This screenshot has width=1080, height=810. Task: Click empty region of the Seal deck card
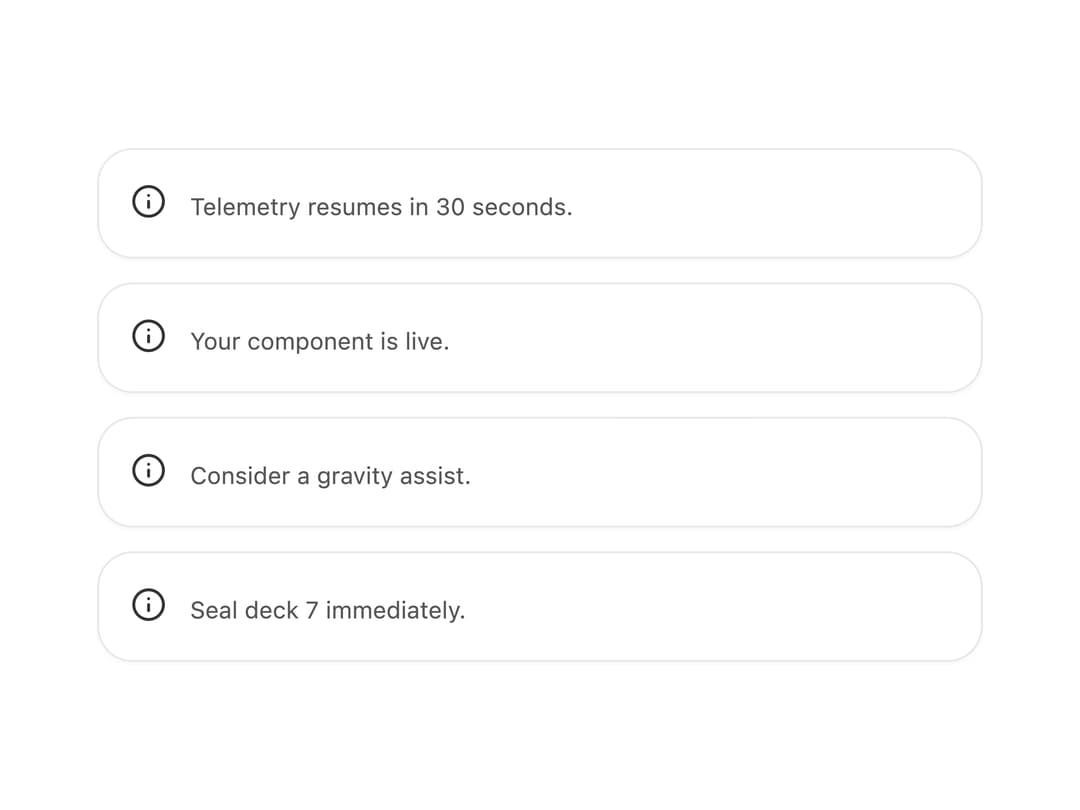click(723, 606)
